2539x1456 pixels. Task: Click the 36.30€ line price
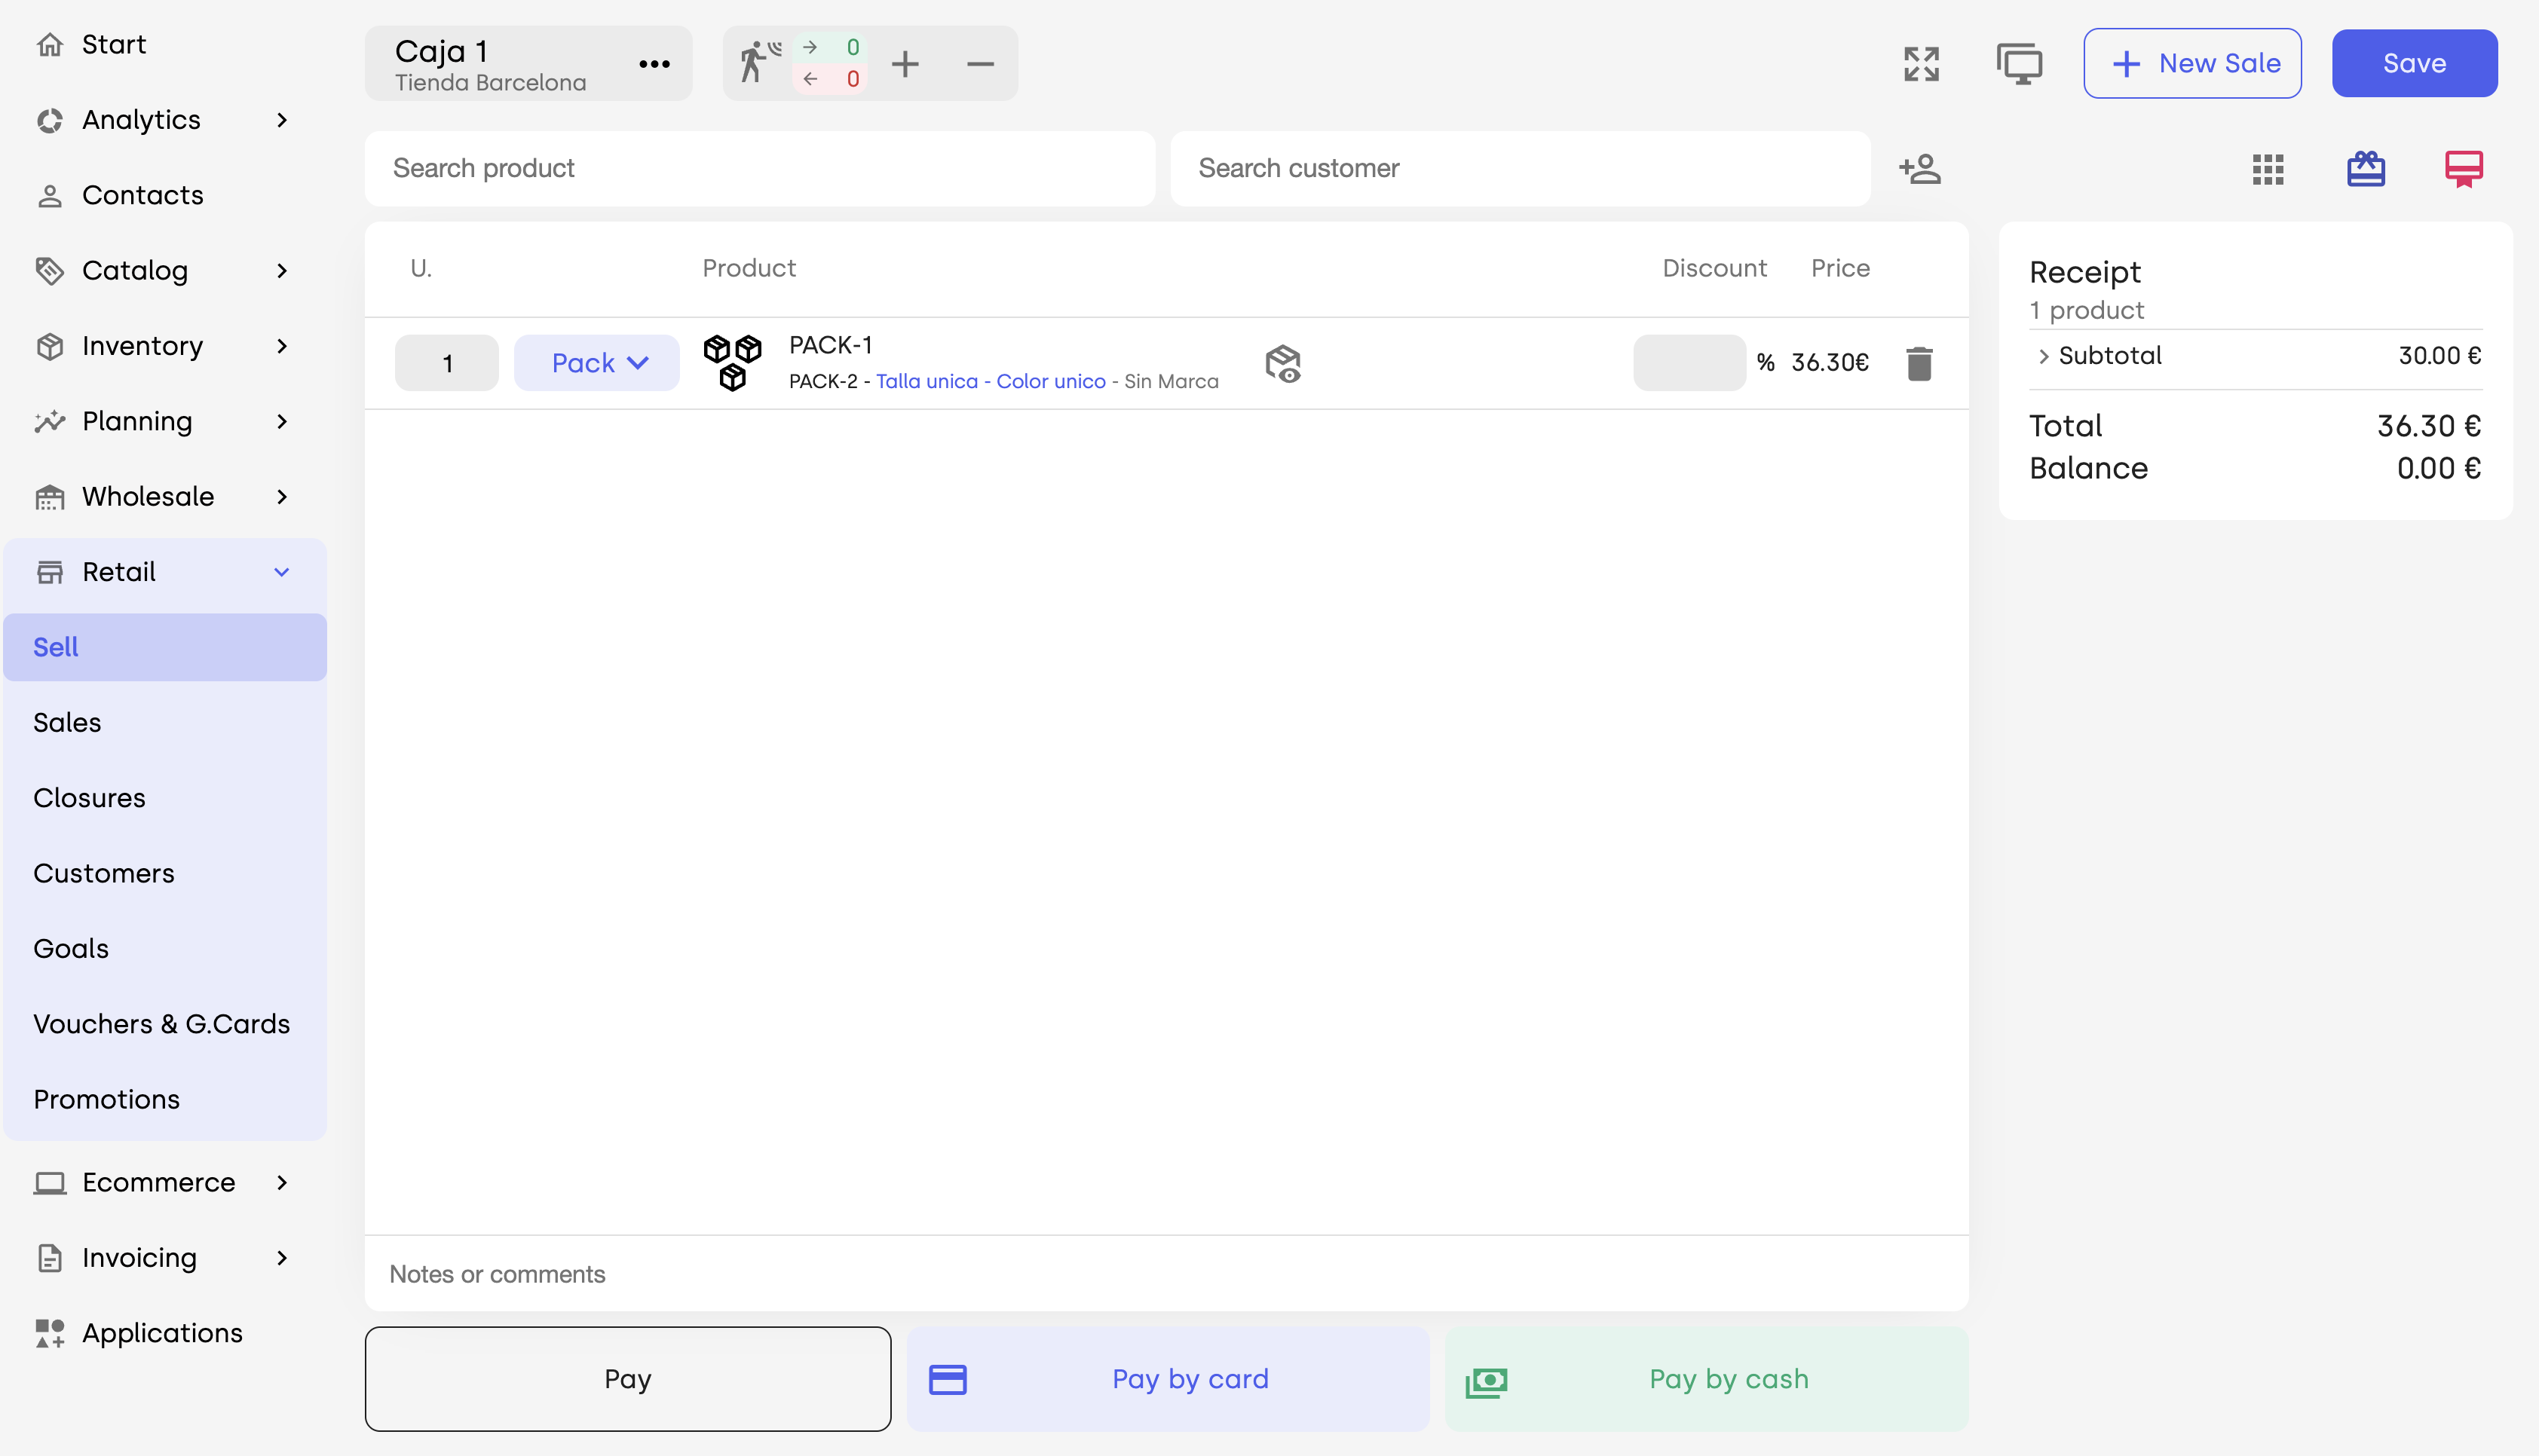(1829, 363)
